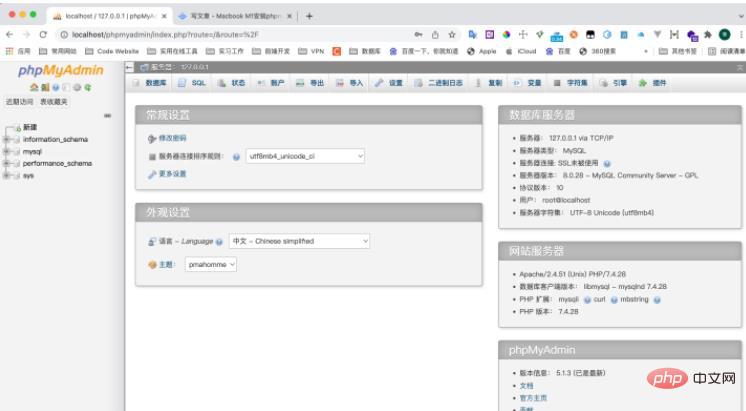Click the help icon after mysqli extension
746x411 pixels.
pos(587,300)
